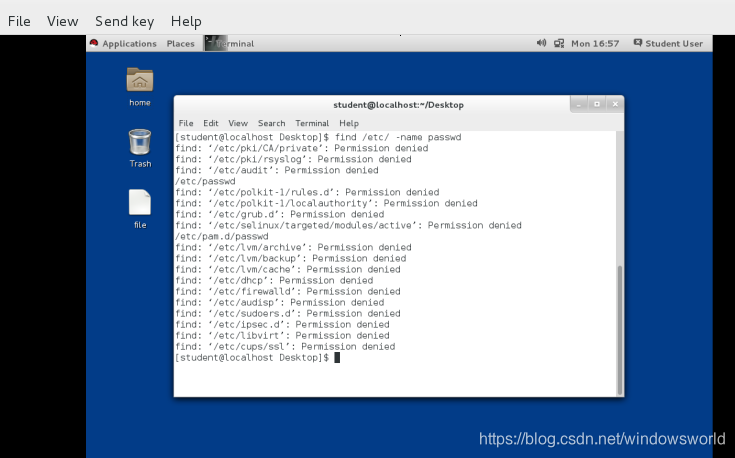
Task: Maximize the terminal window
Action: 597,104
